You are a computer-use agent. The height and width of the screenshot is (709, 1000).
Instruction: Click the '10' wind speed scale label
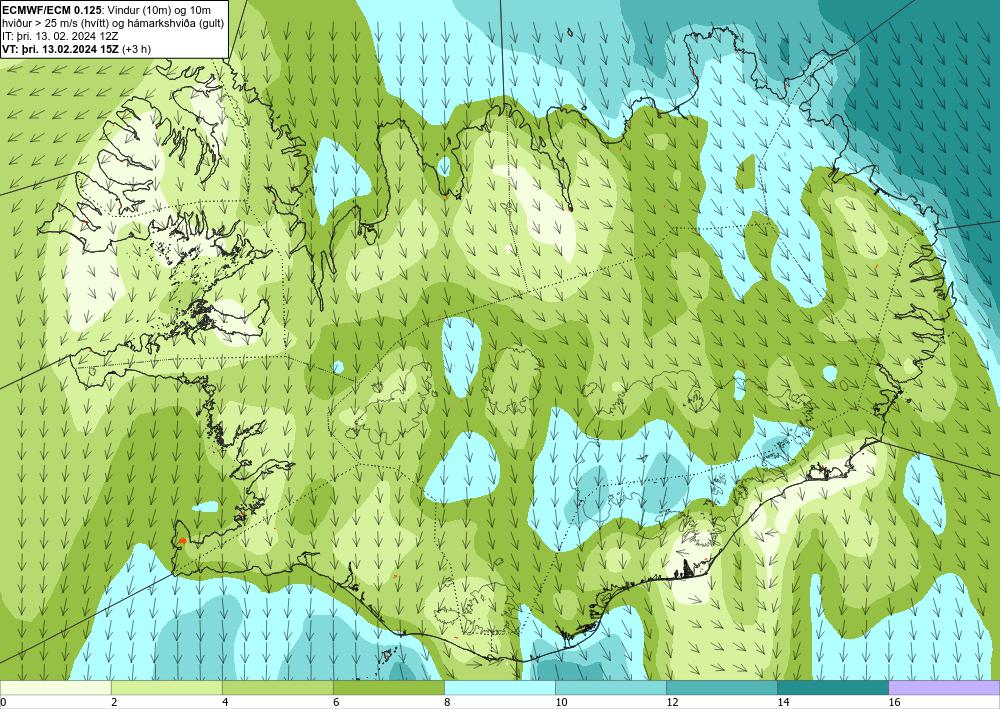[561, 703]
